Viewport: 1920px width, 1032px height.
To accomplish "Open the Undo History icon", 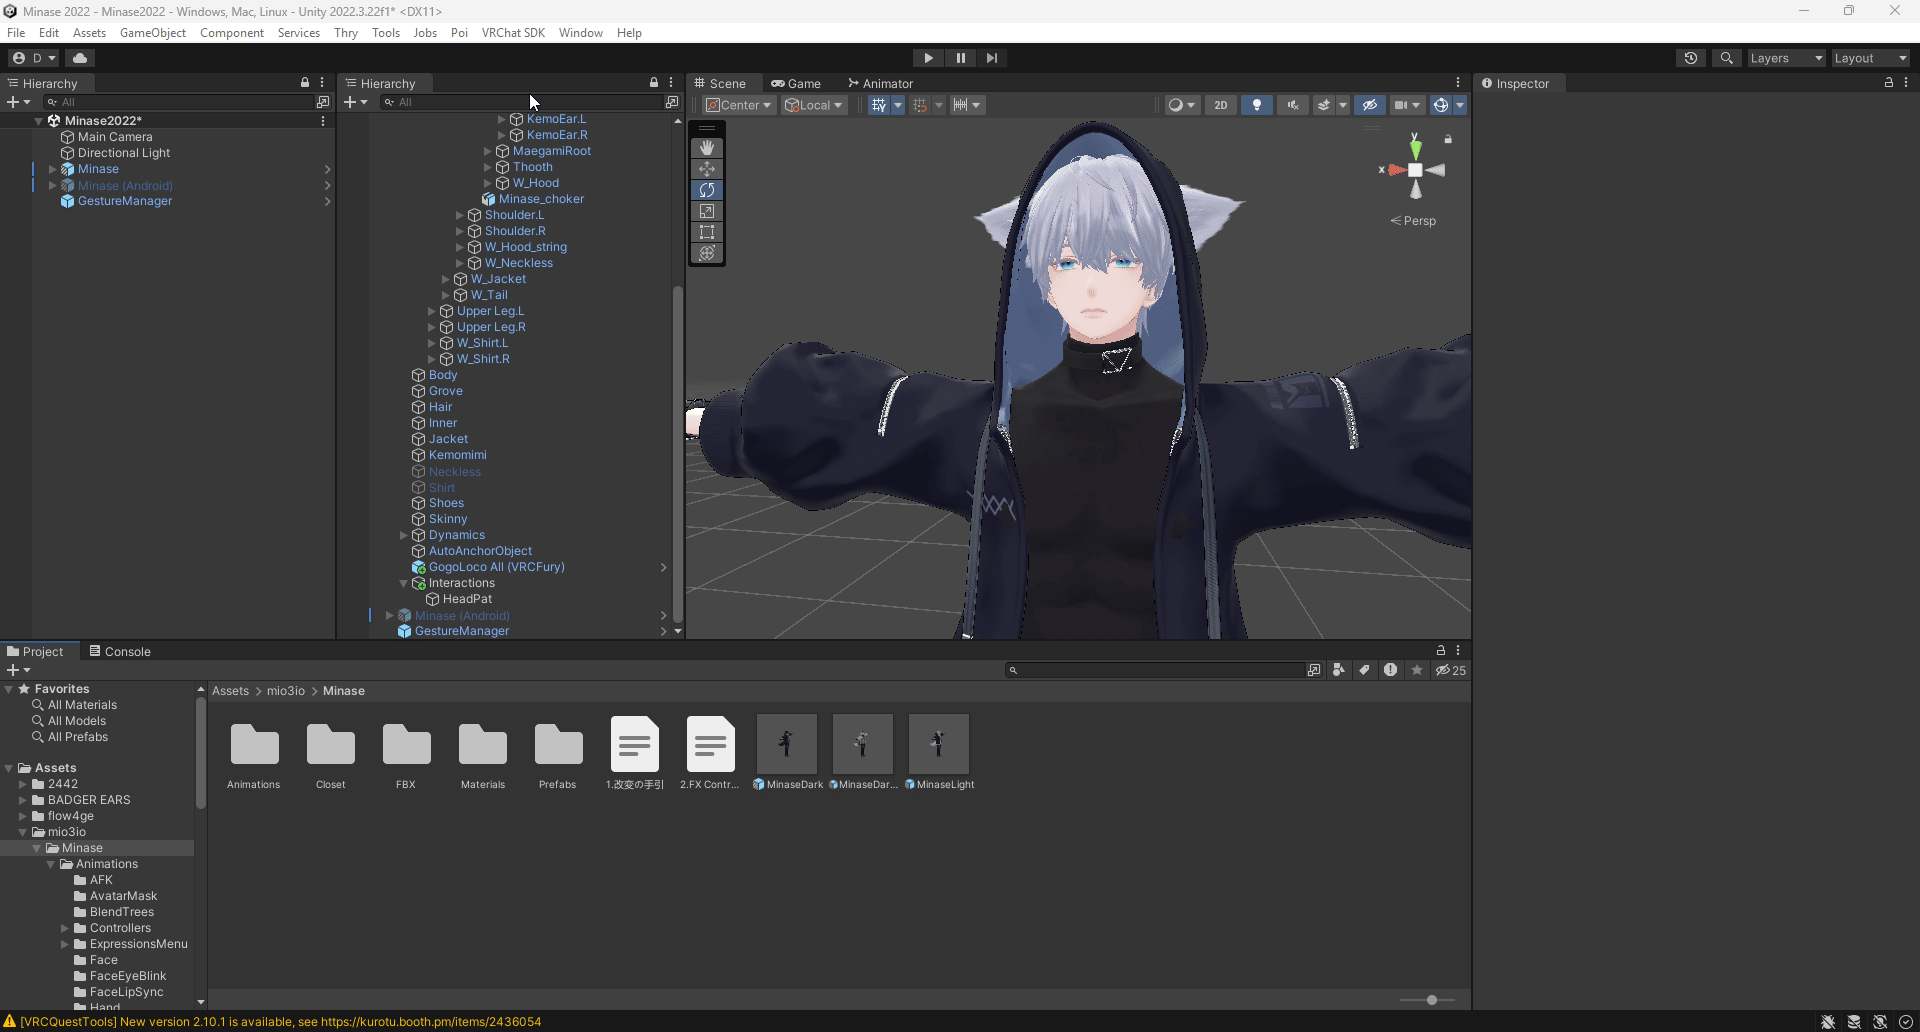I will click(x=1691, y=58).
